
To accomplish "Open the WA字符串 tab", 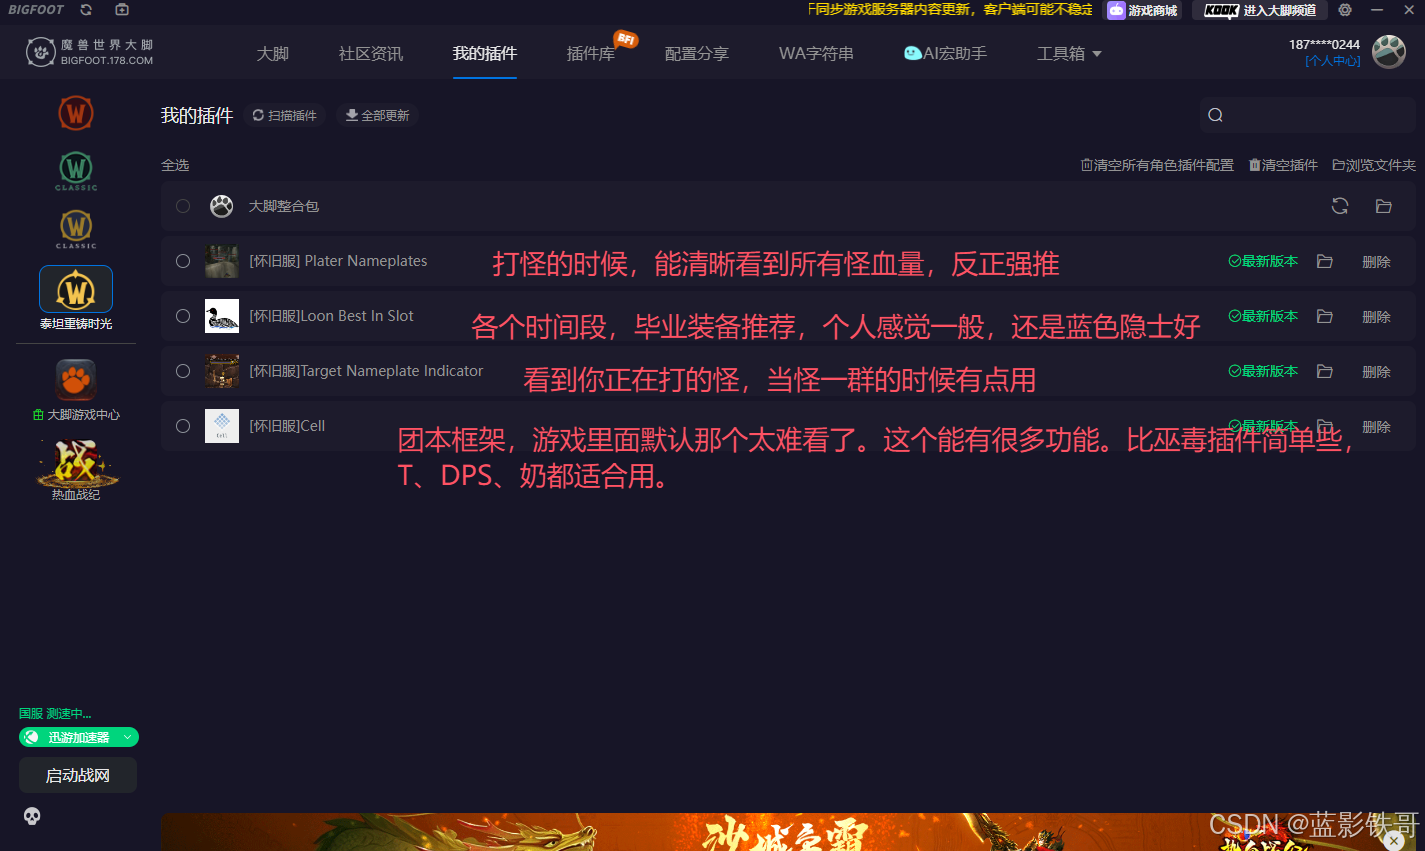I will pyautogui.click(x=816, y=54).
